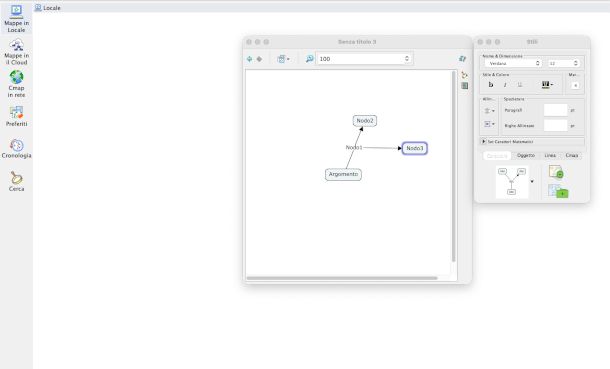This screenshot has width=610, height=369.
Task: Switch to the Cmap tab
Action: [571, 156]
